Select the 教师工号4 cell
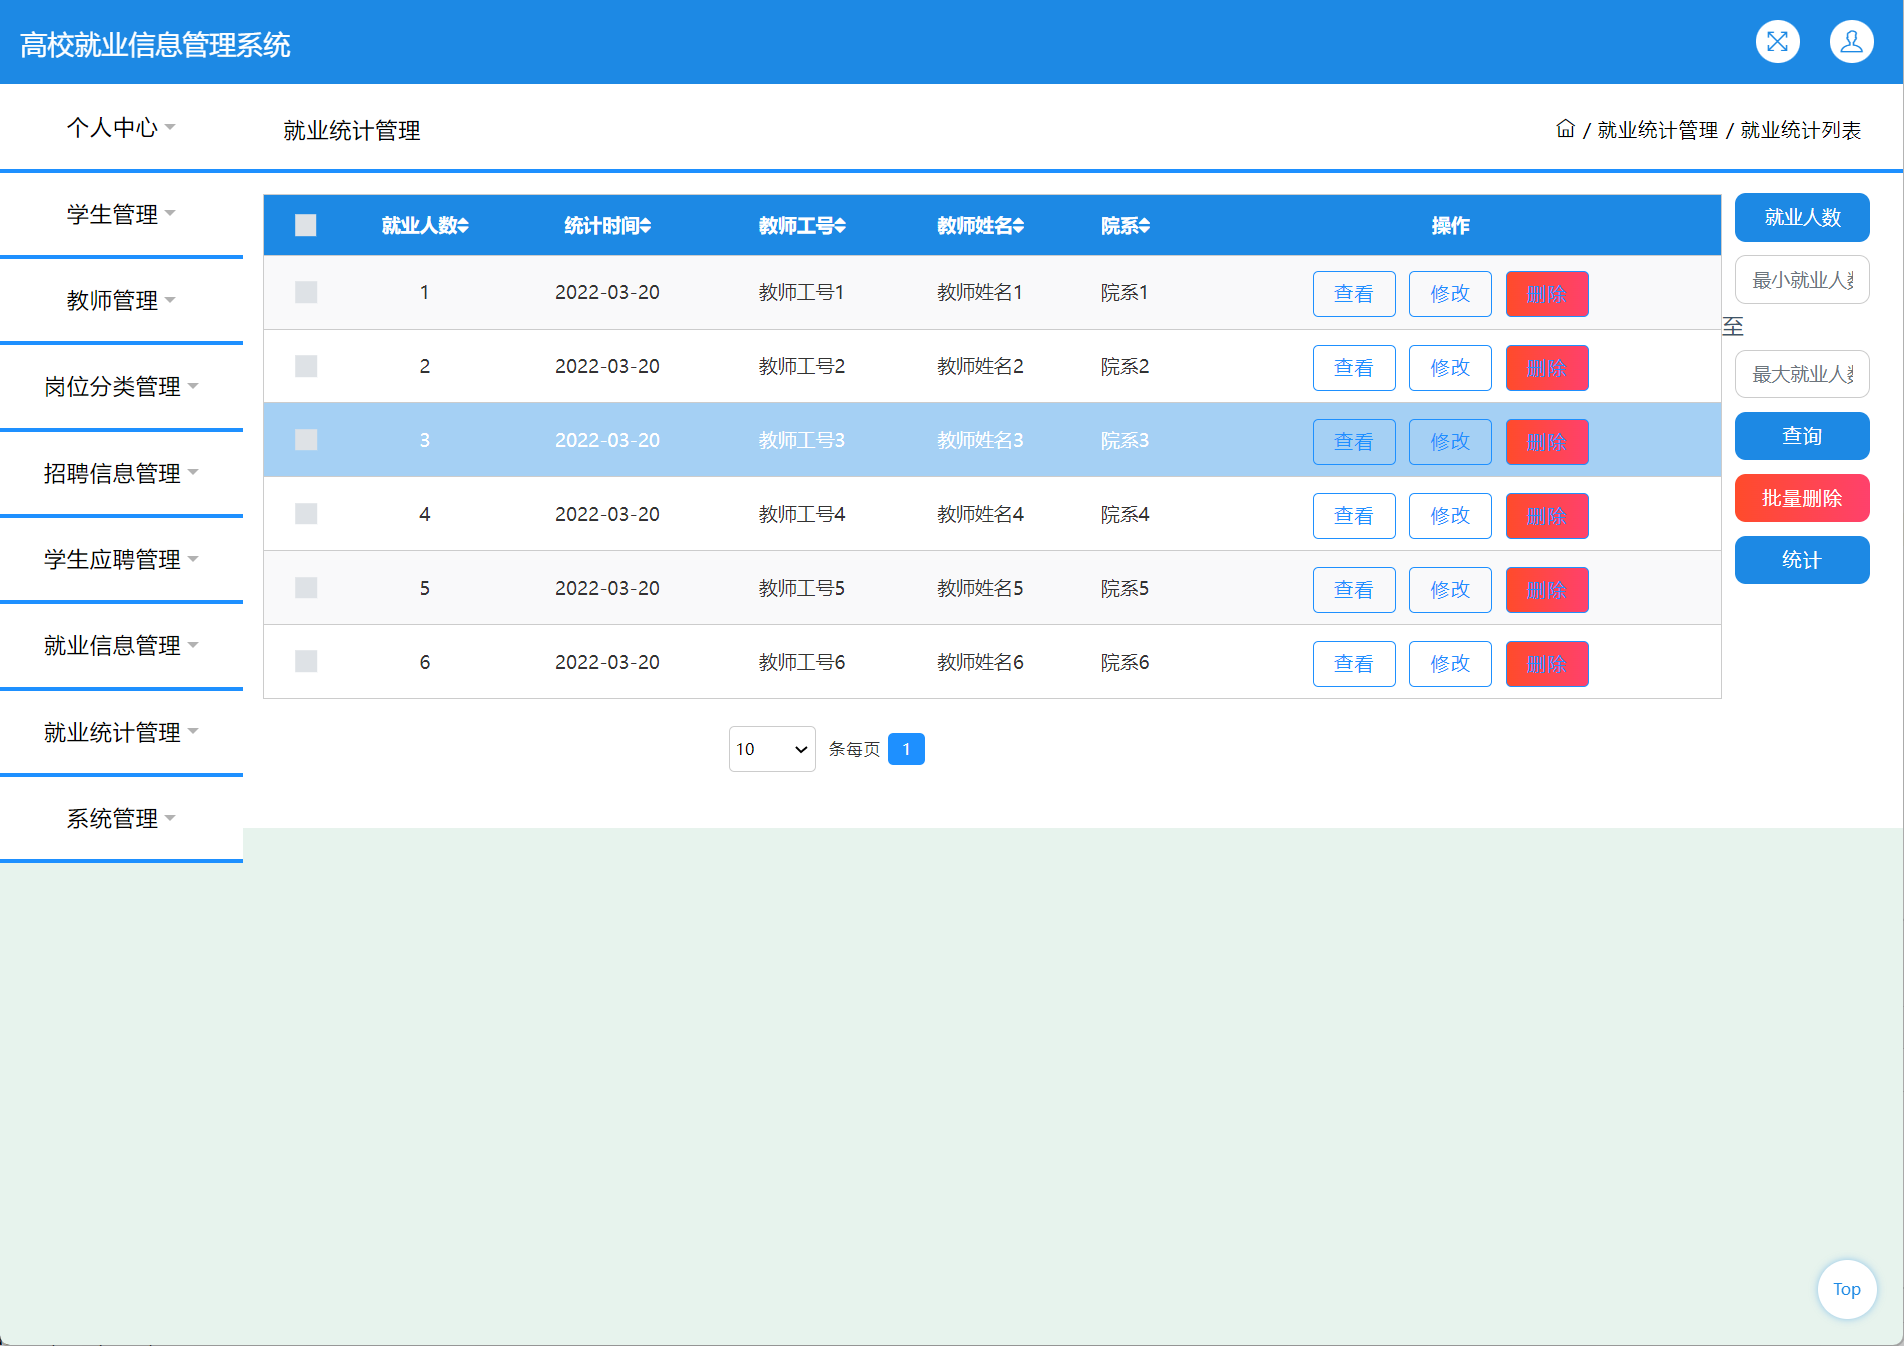This screenshot has height=1346, width=1904. click(x=802, y=514)
